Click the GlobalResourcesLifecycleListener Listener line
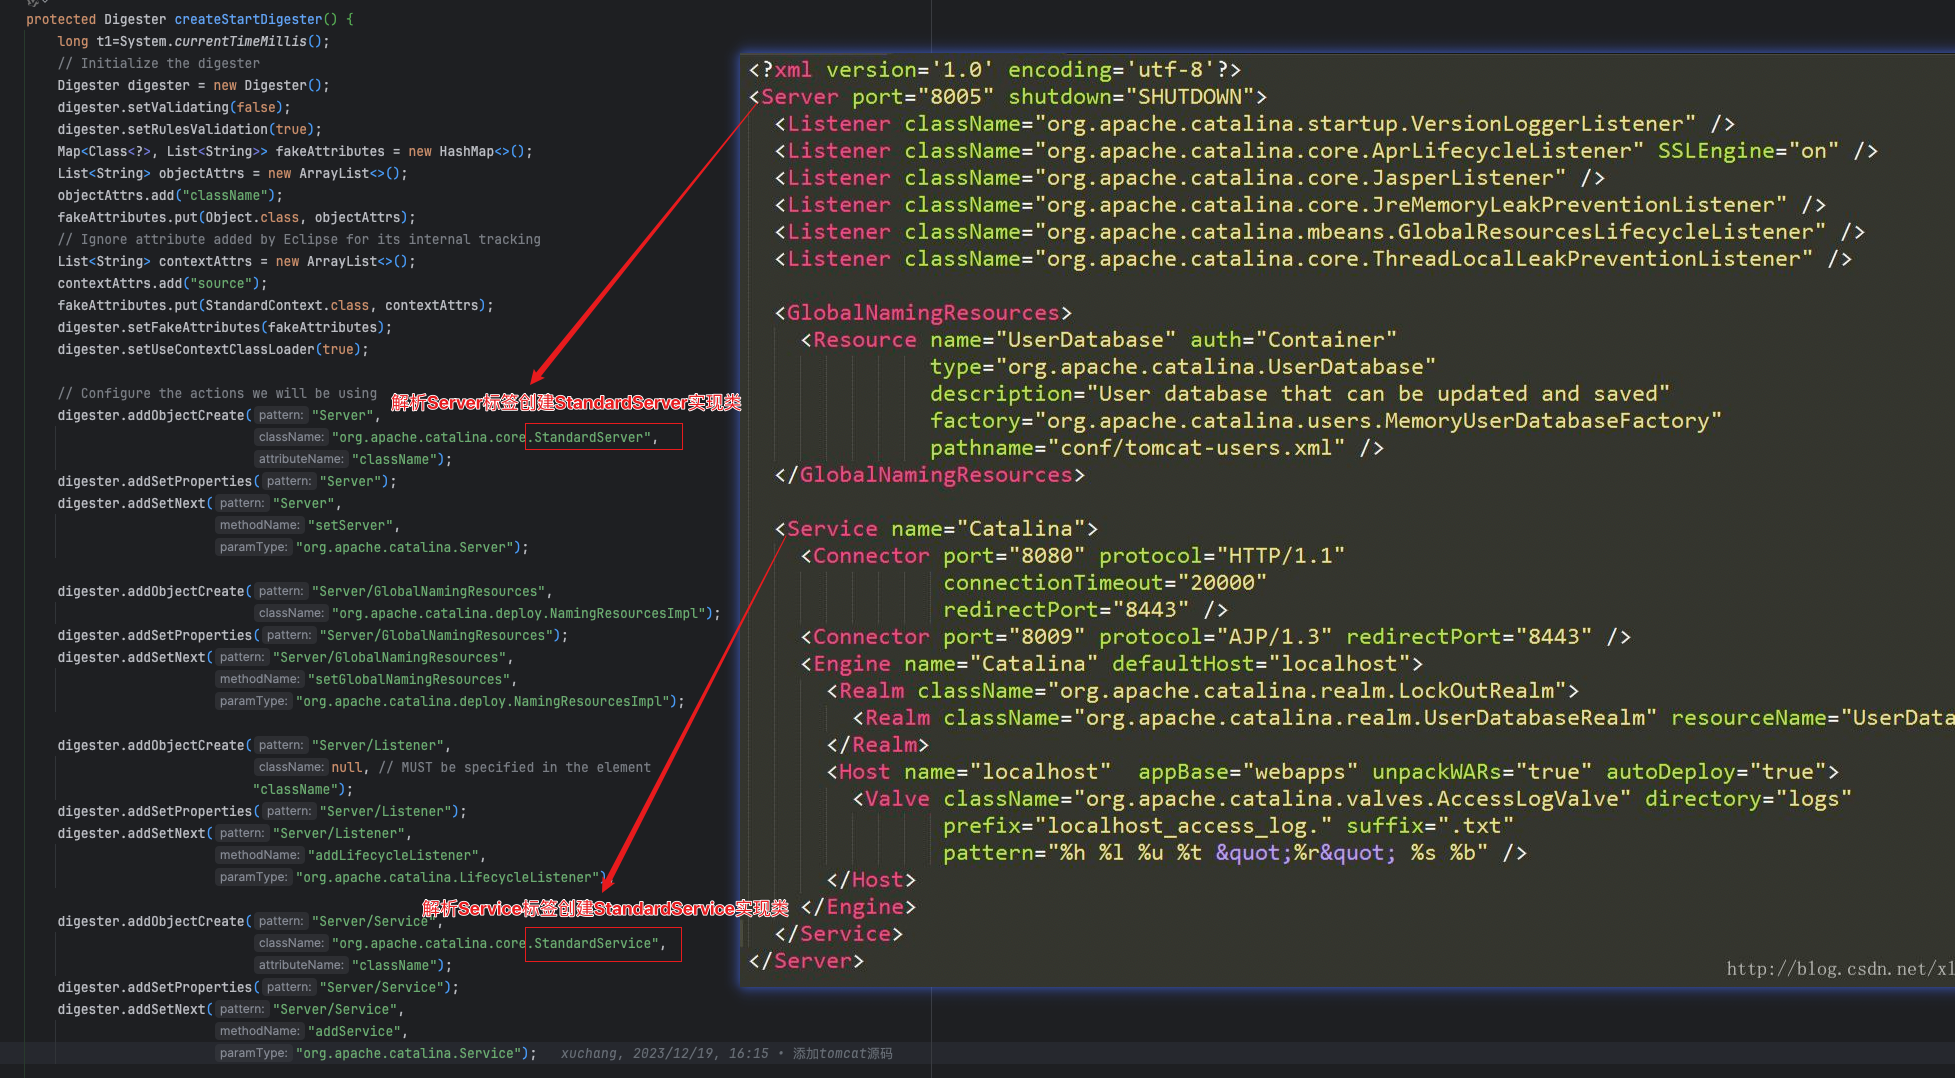 tap(1320, 231)
